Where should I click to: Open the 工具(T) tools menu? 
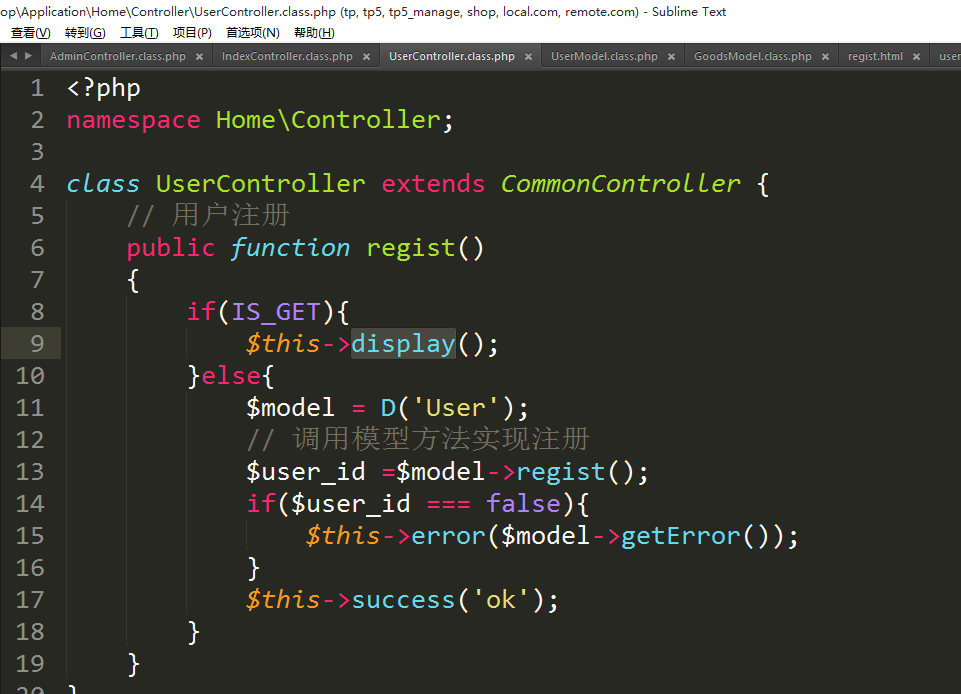tap(139, 33)
